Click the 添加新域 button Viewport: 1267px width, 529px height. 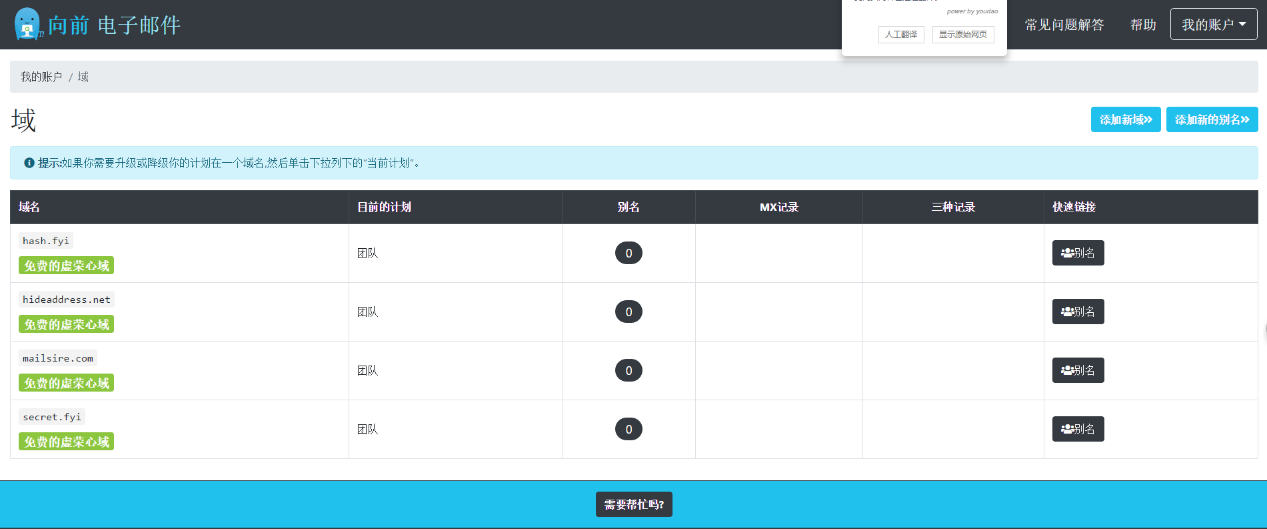pos(1125,120)
